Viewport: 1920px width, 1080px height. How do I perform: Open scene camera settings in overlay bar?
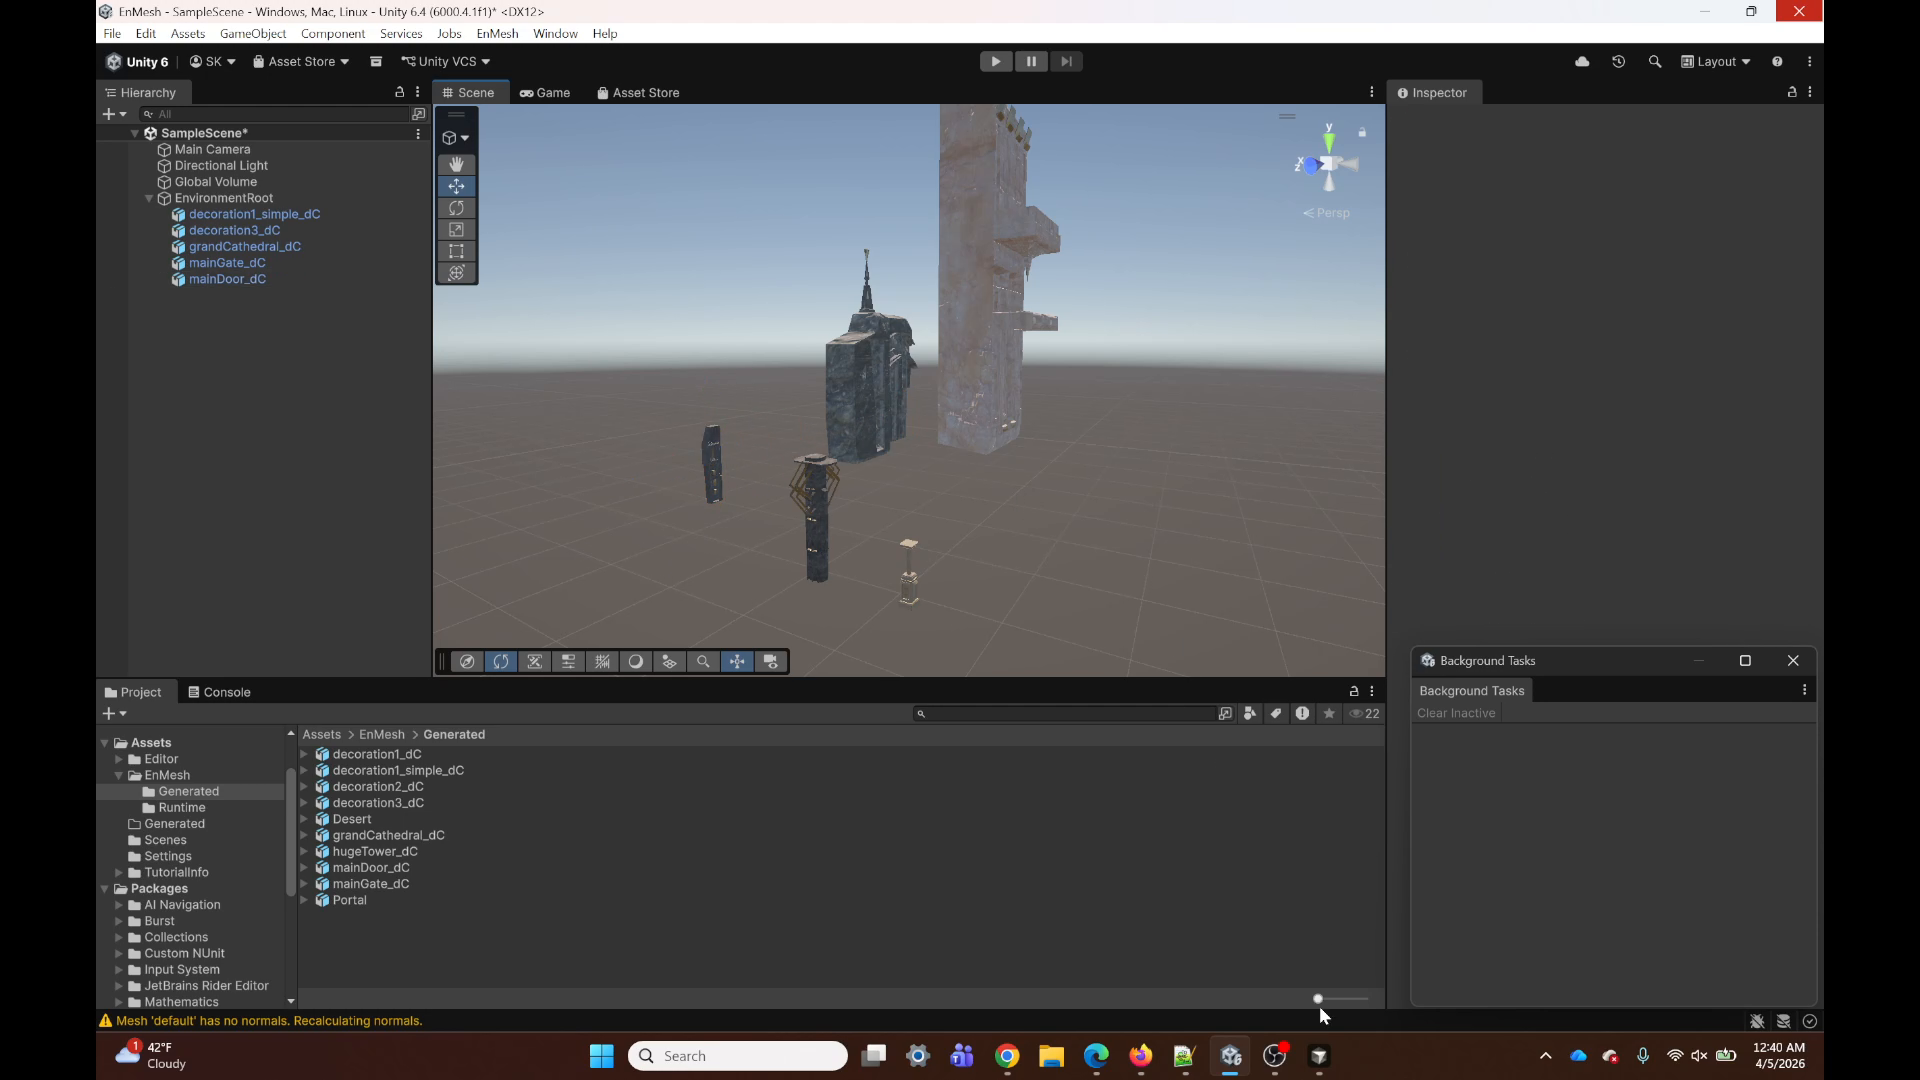pyautogui.click(x=771, y=662)
